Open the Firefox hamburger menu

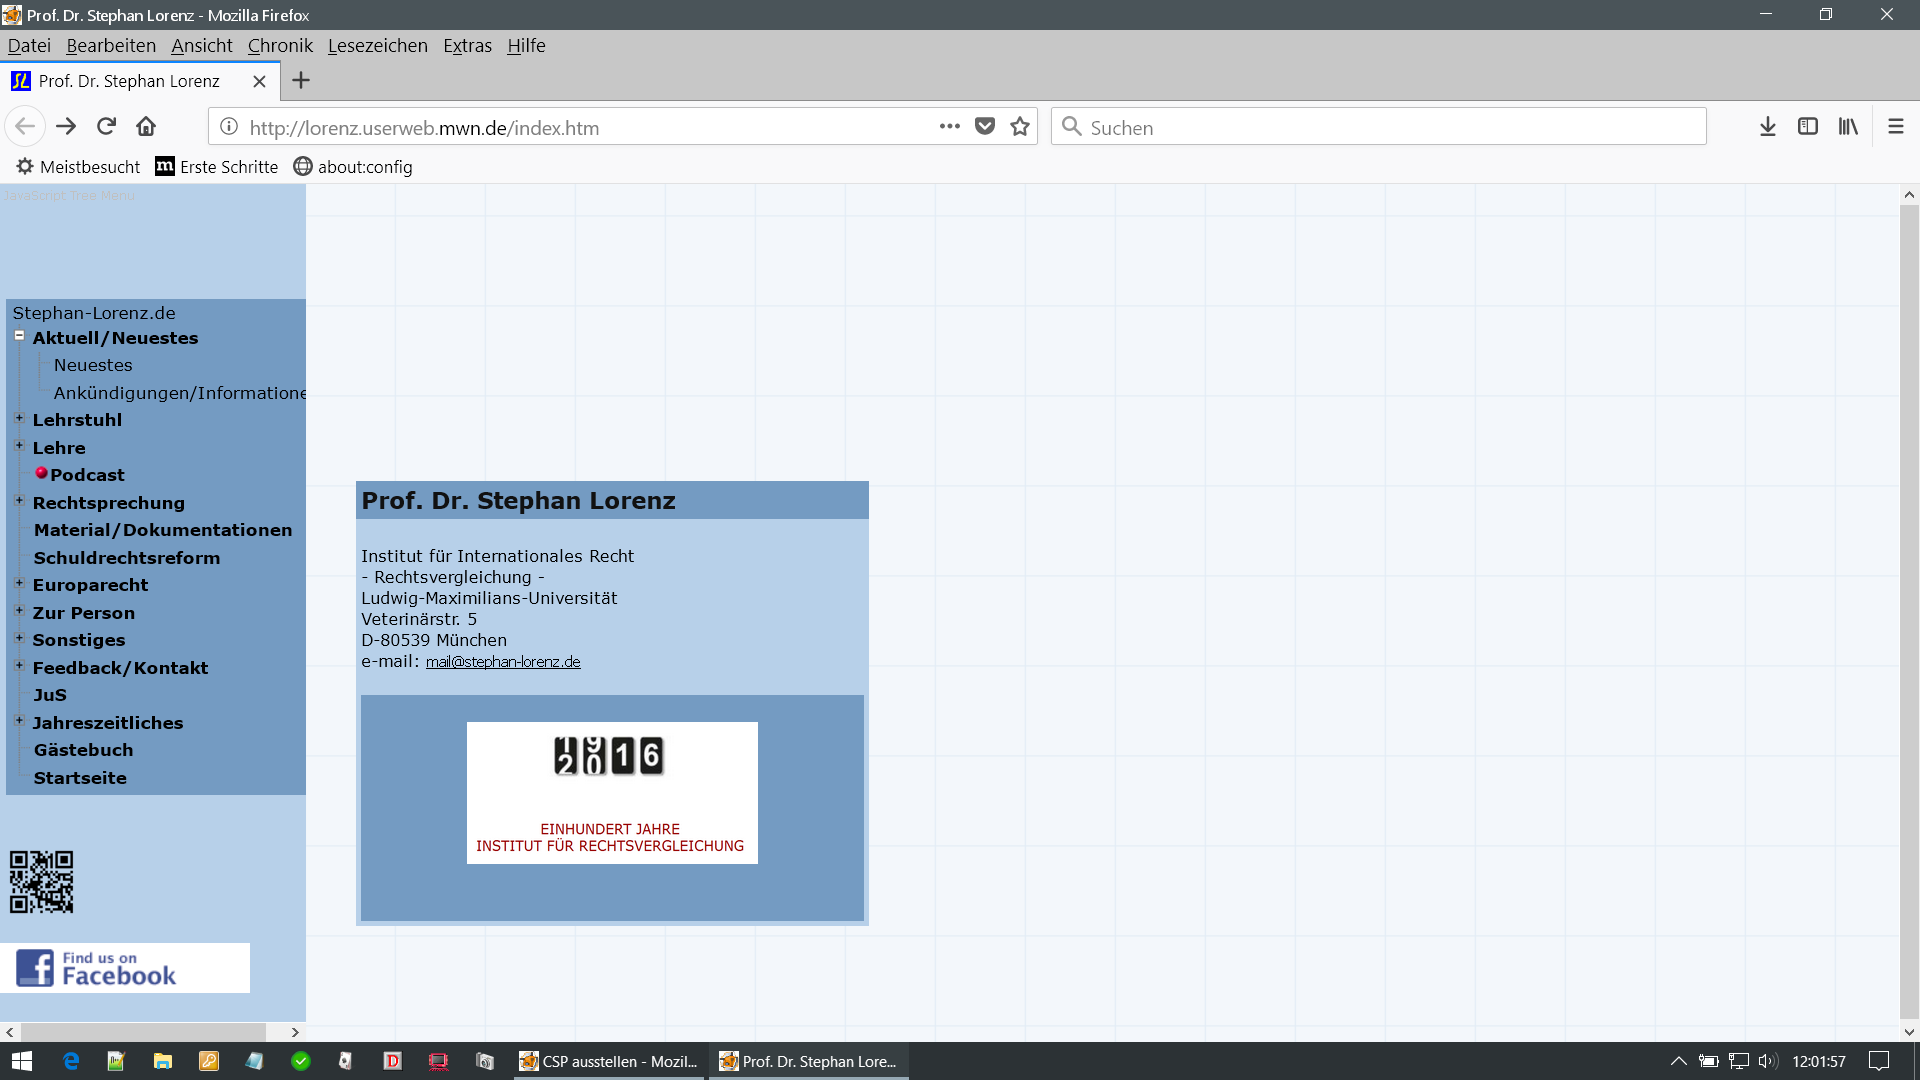(x=1895, y=127)
